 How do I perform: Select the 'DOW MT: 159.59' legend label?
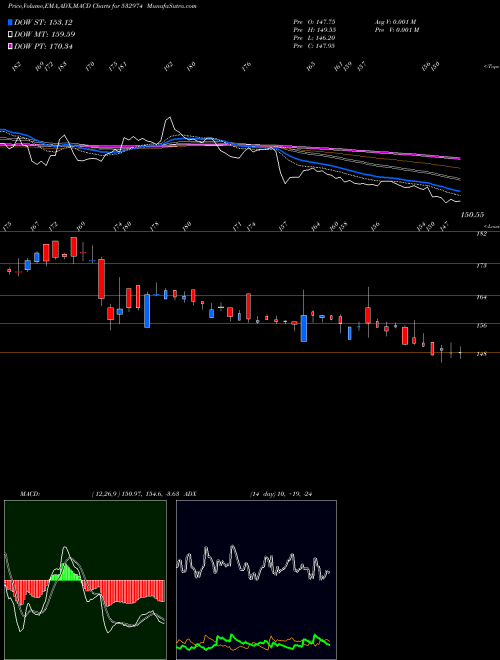pos(45,35)
